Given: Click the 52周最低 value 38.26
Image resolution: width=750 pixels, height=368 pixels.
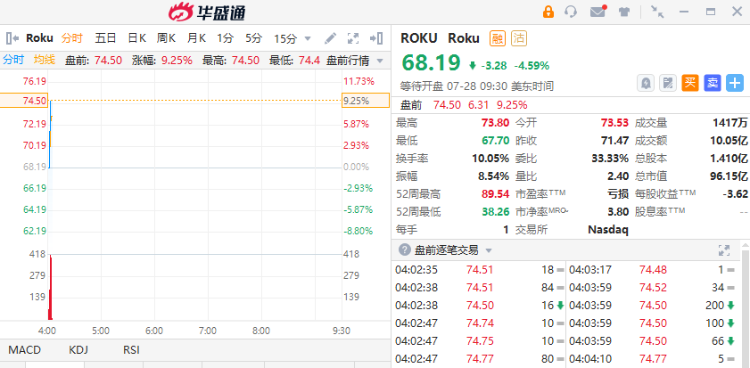Looking at the screenshot, I should [495, 212].
